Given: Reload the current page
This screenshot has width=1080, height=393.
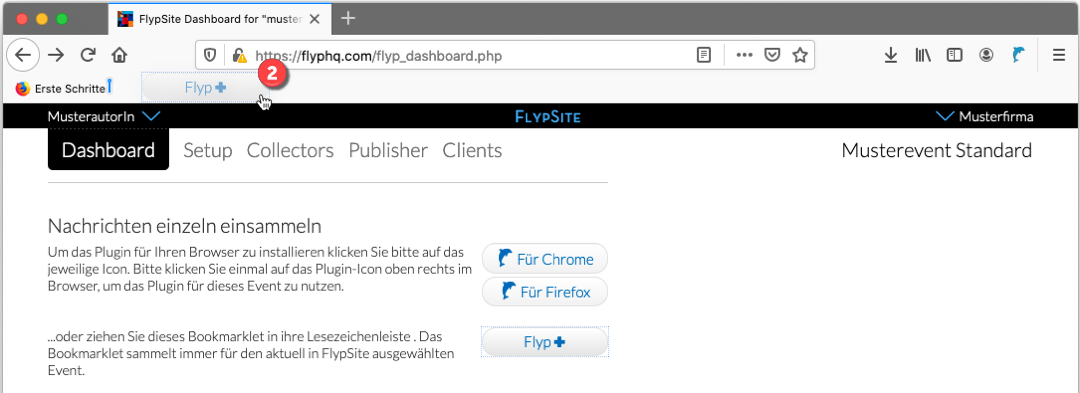Looking at the screenshot, I should (x=88, y=56).
